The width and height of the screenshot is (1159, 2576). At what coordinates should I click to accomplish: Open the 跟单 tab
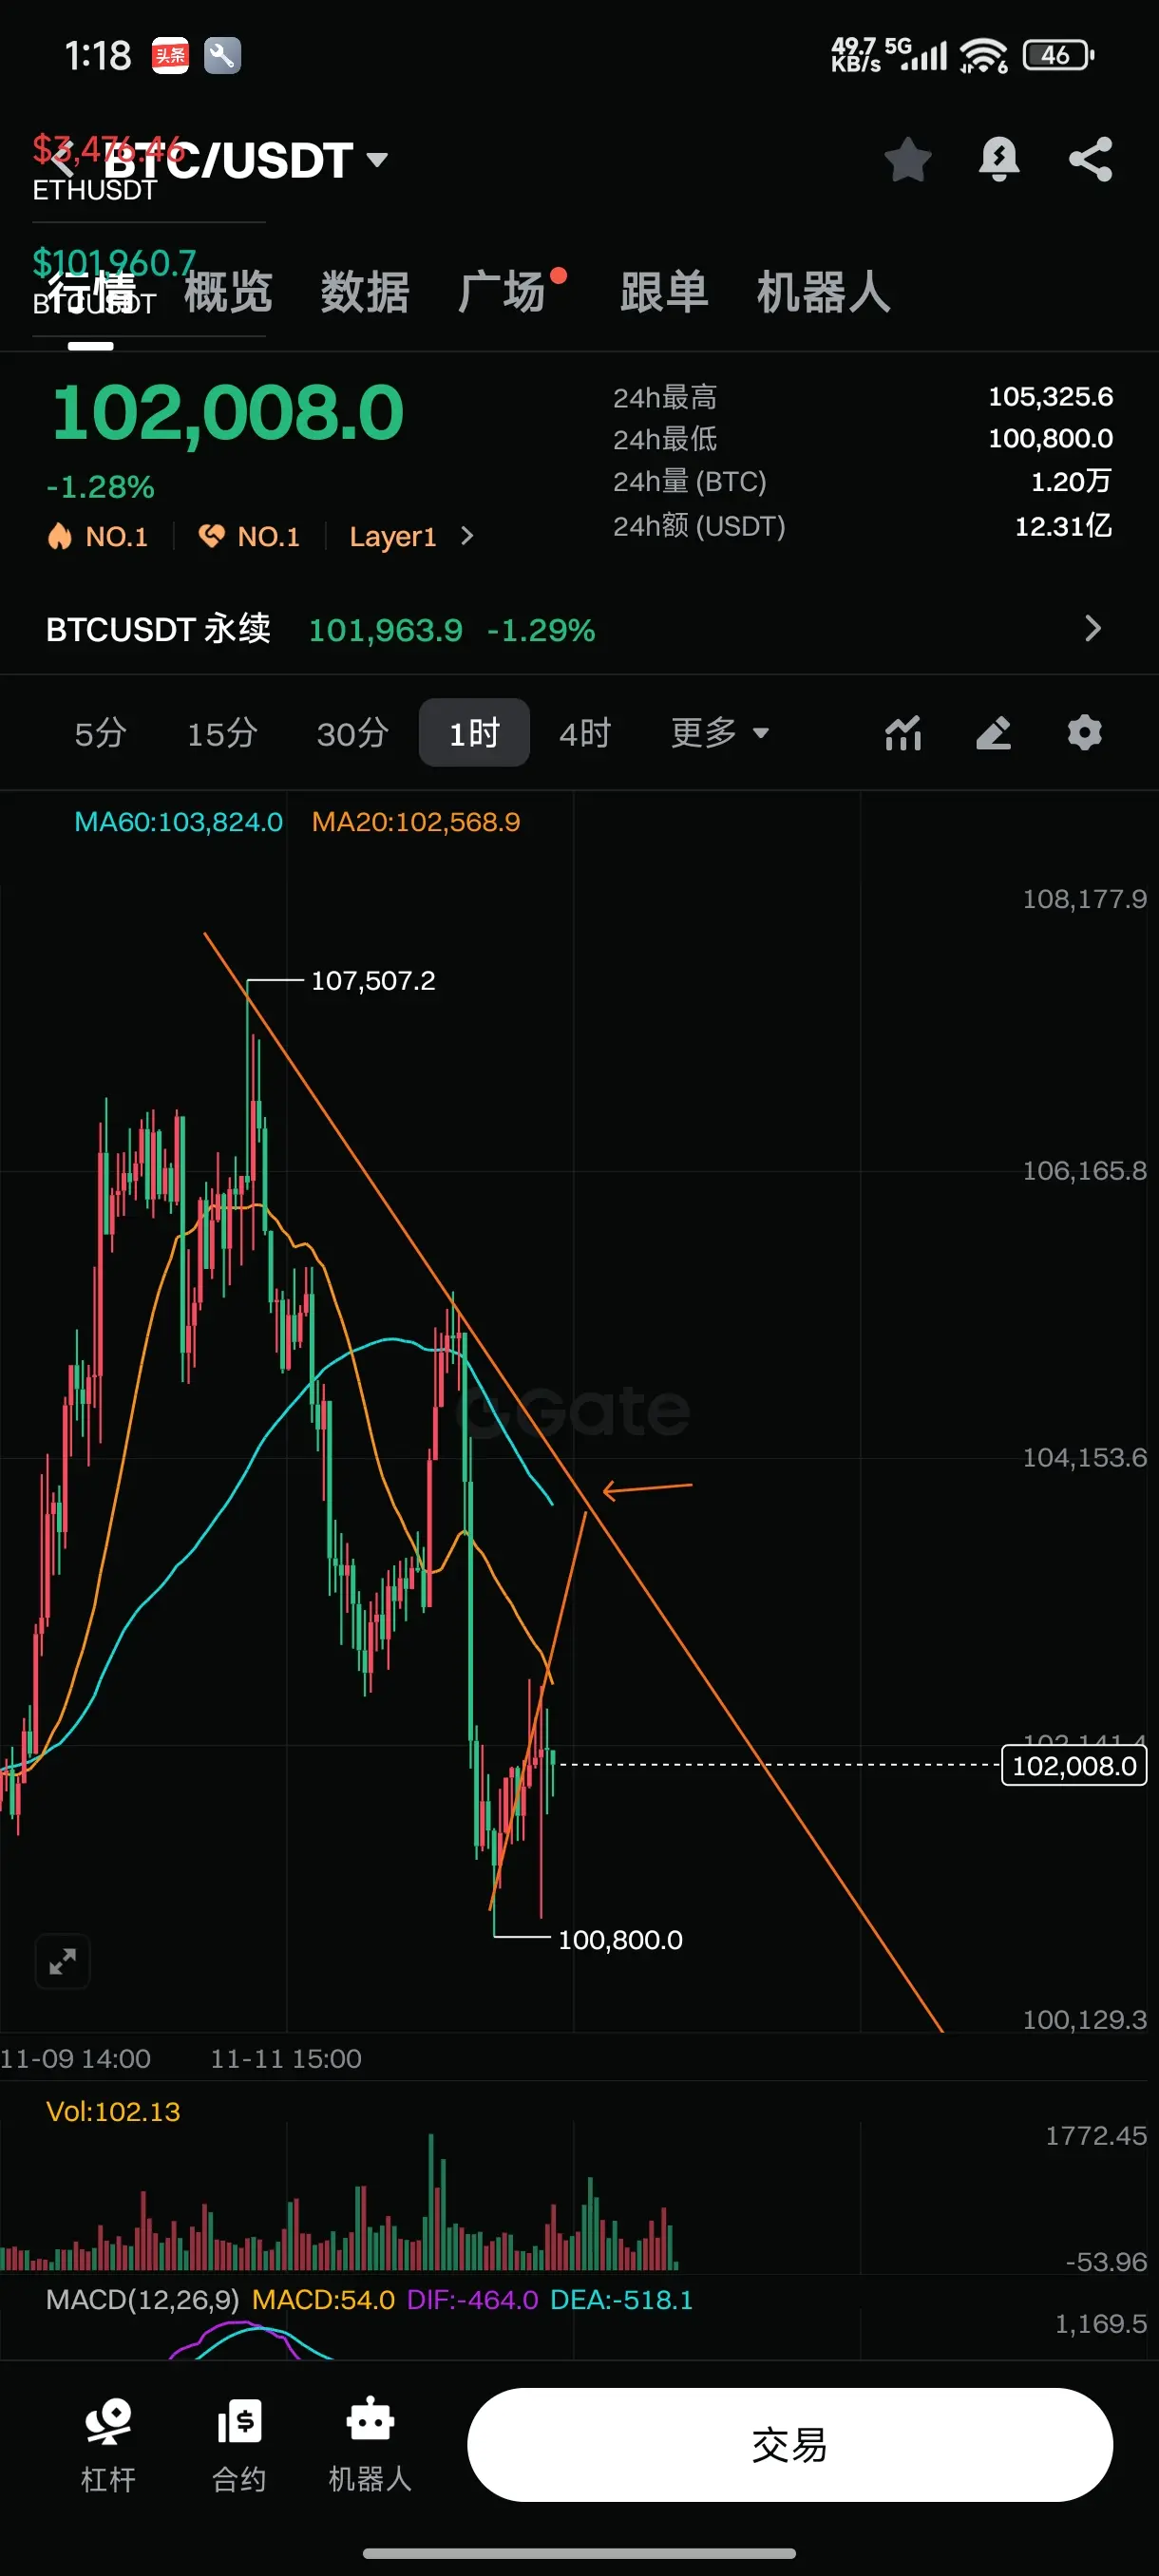click(x=664, y=292)
